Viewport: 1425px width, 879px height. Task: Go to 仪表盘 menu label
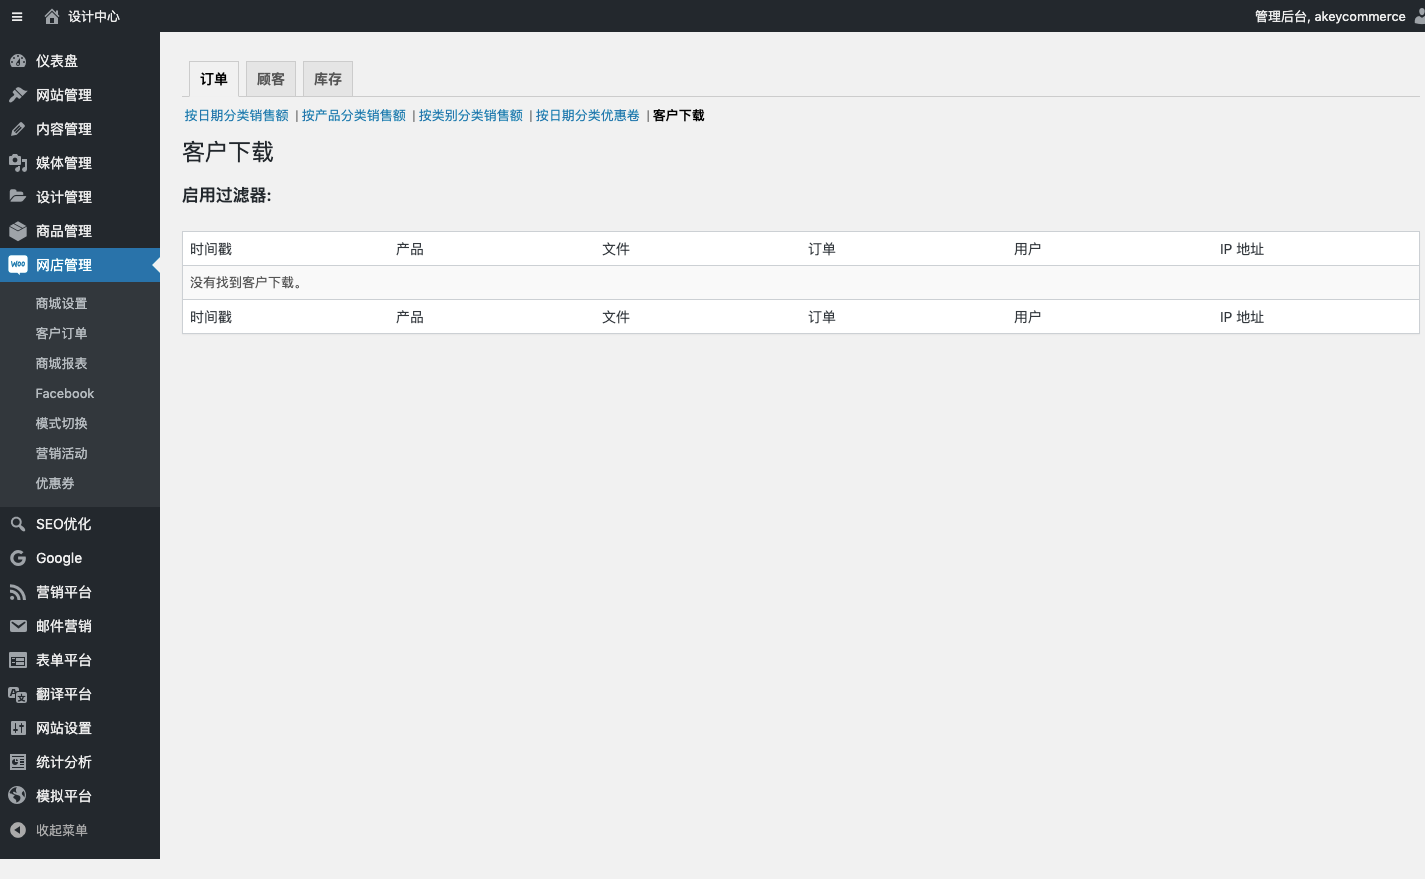[57, 61]
